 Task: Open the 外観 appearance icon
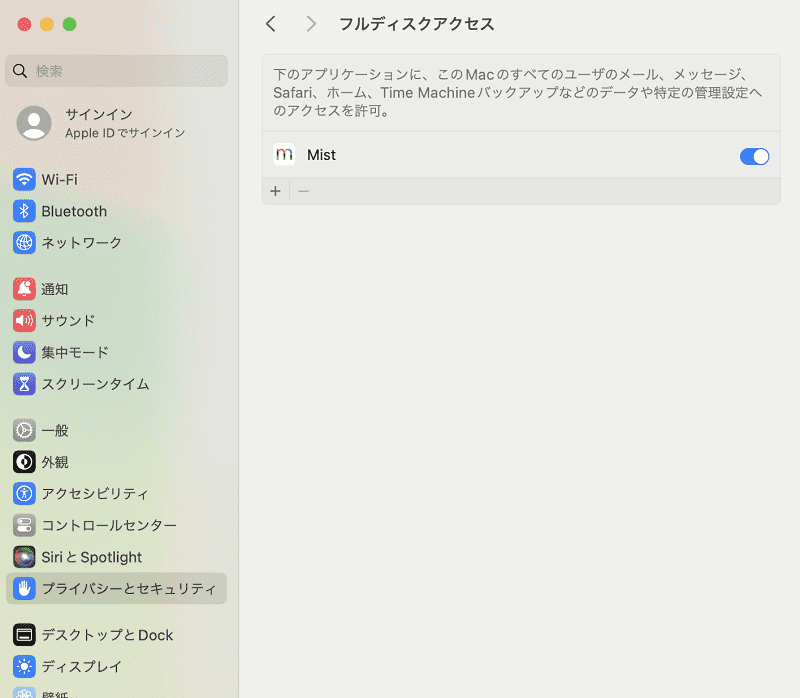(x=24, y=462)
